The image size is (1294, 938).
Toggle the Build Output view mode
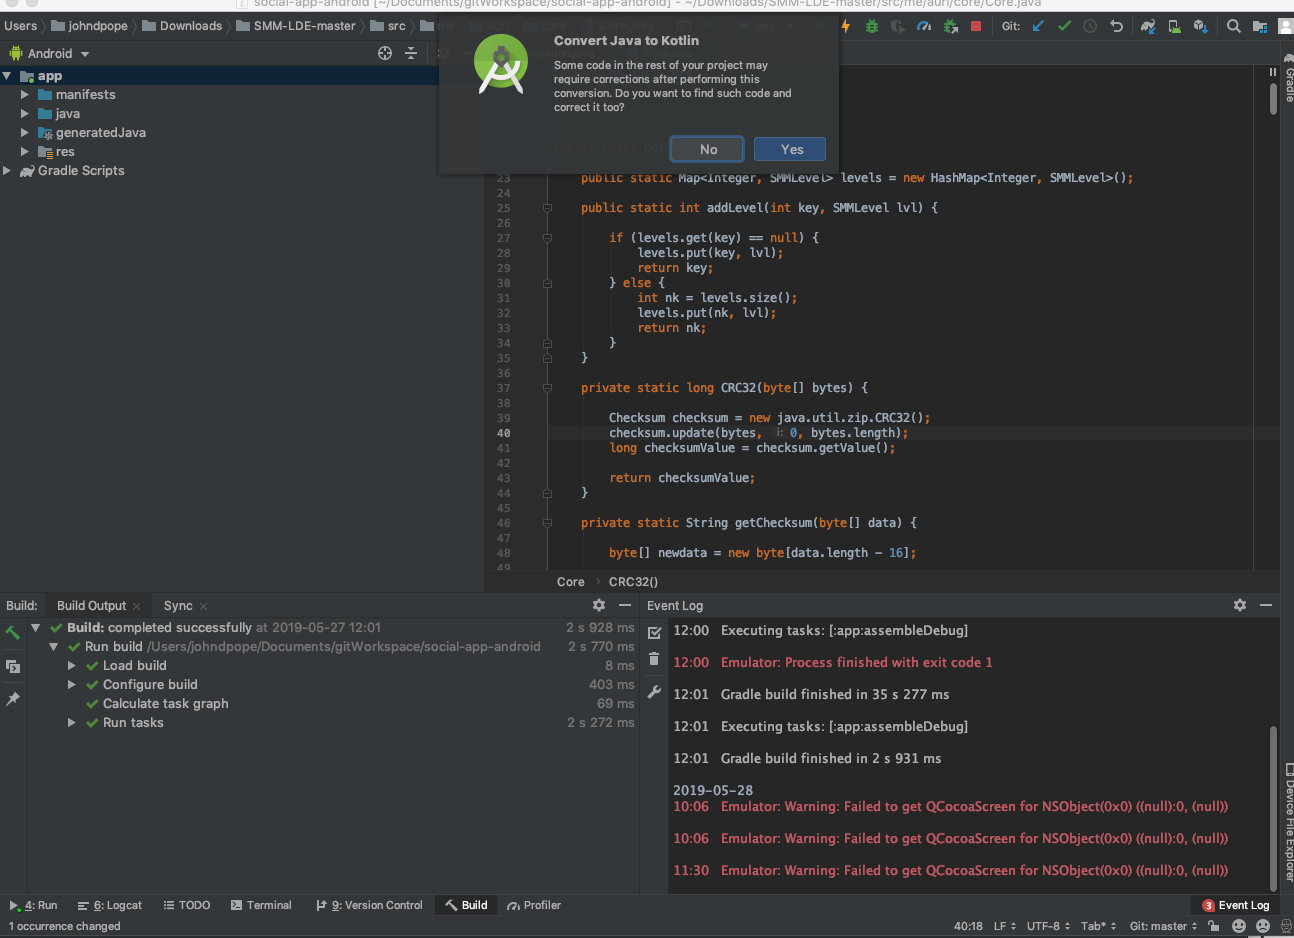pos(13,666)
